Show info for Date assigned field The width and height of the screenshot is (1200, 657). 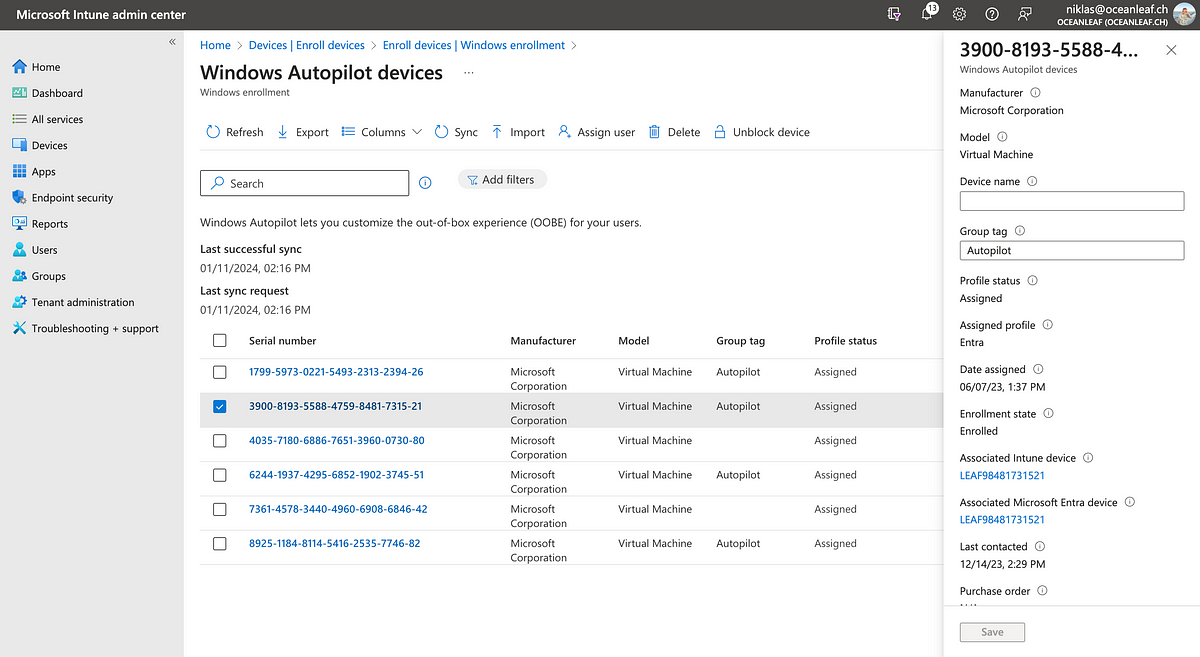pos(1038,369)
